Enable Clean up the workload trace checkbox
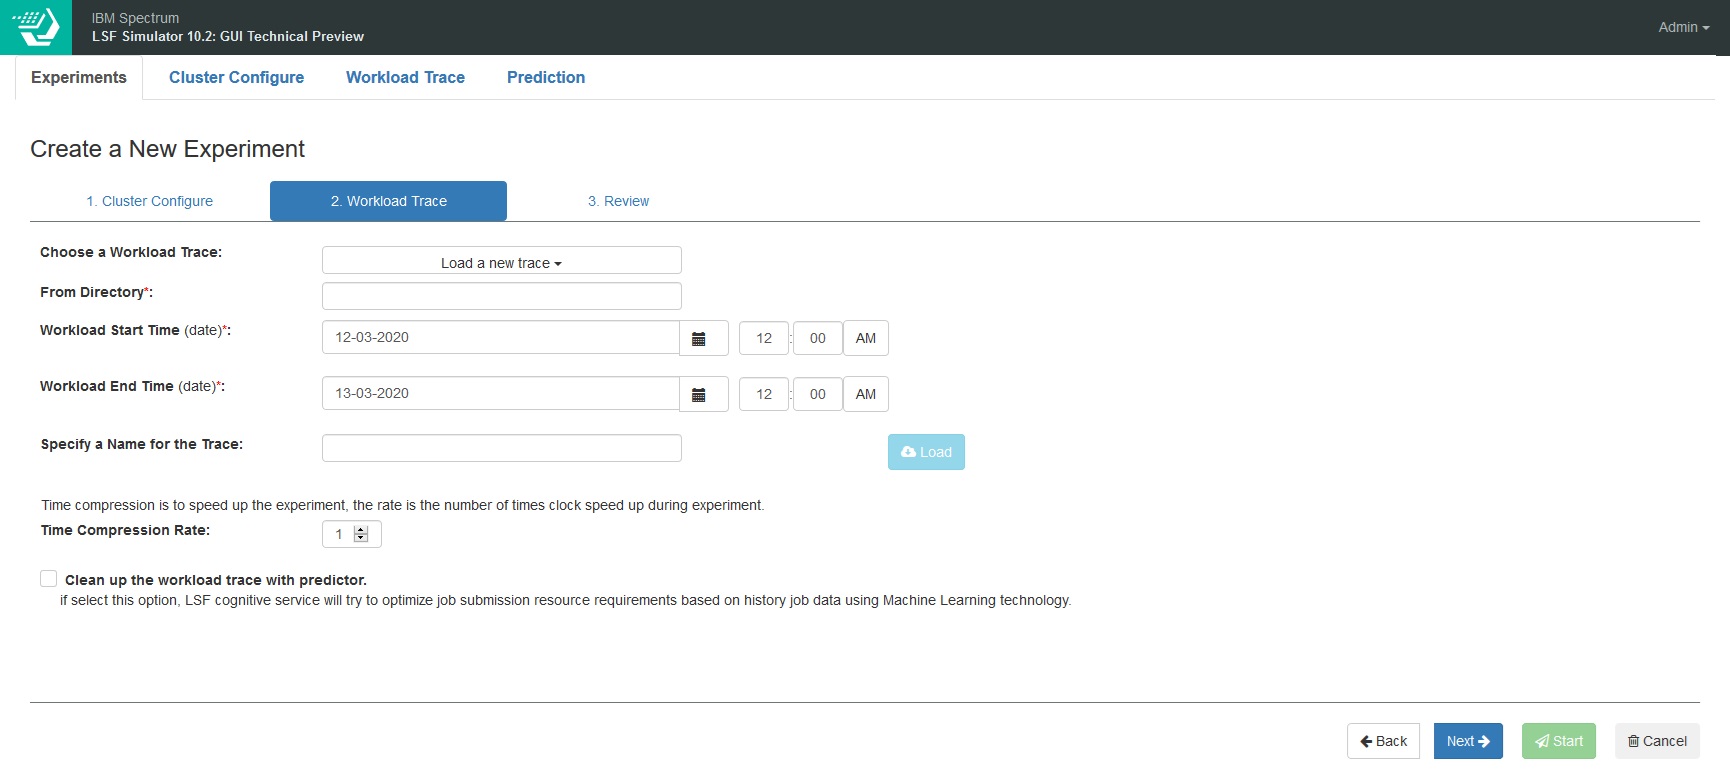The width and height of the screenshot is (1730, 771). 48,579
